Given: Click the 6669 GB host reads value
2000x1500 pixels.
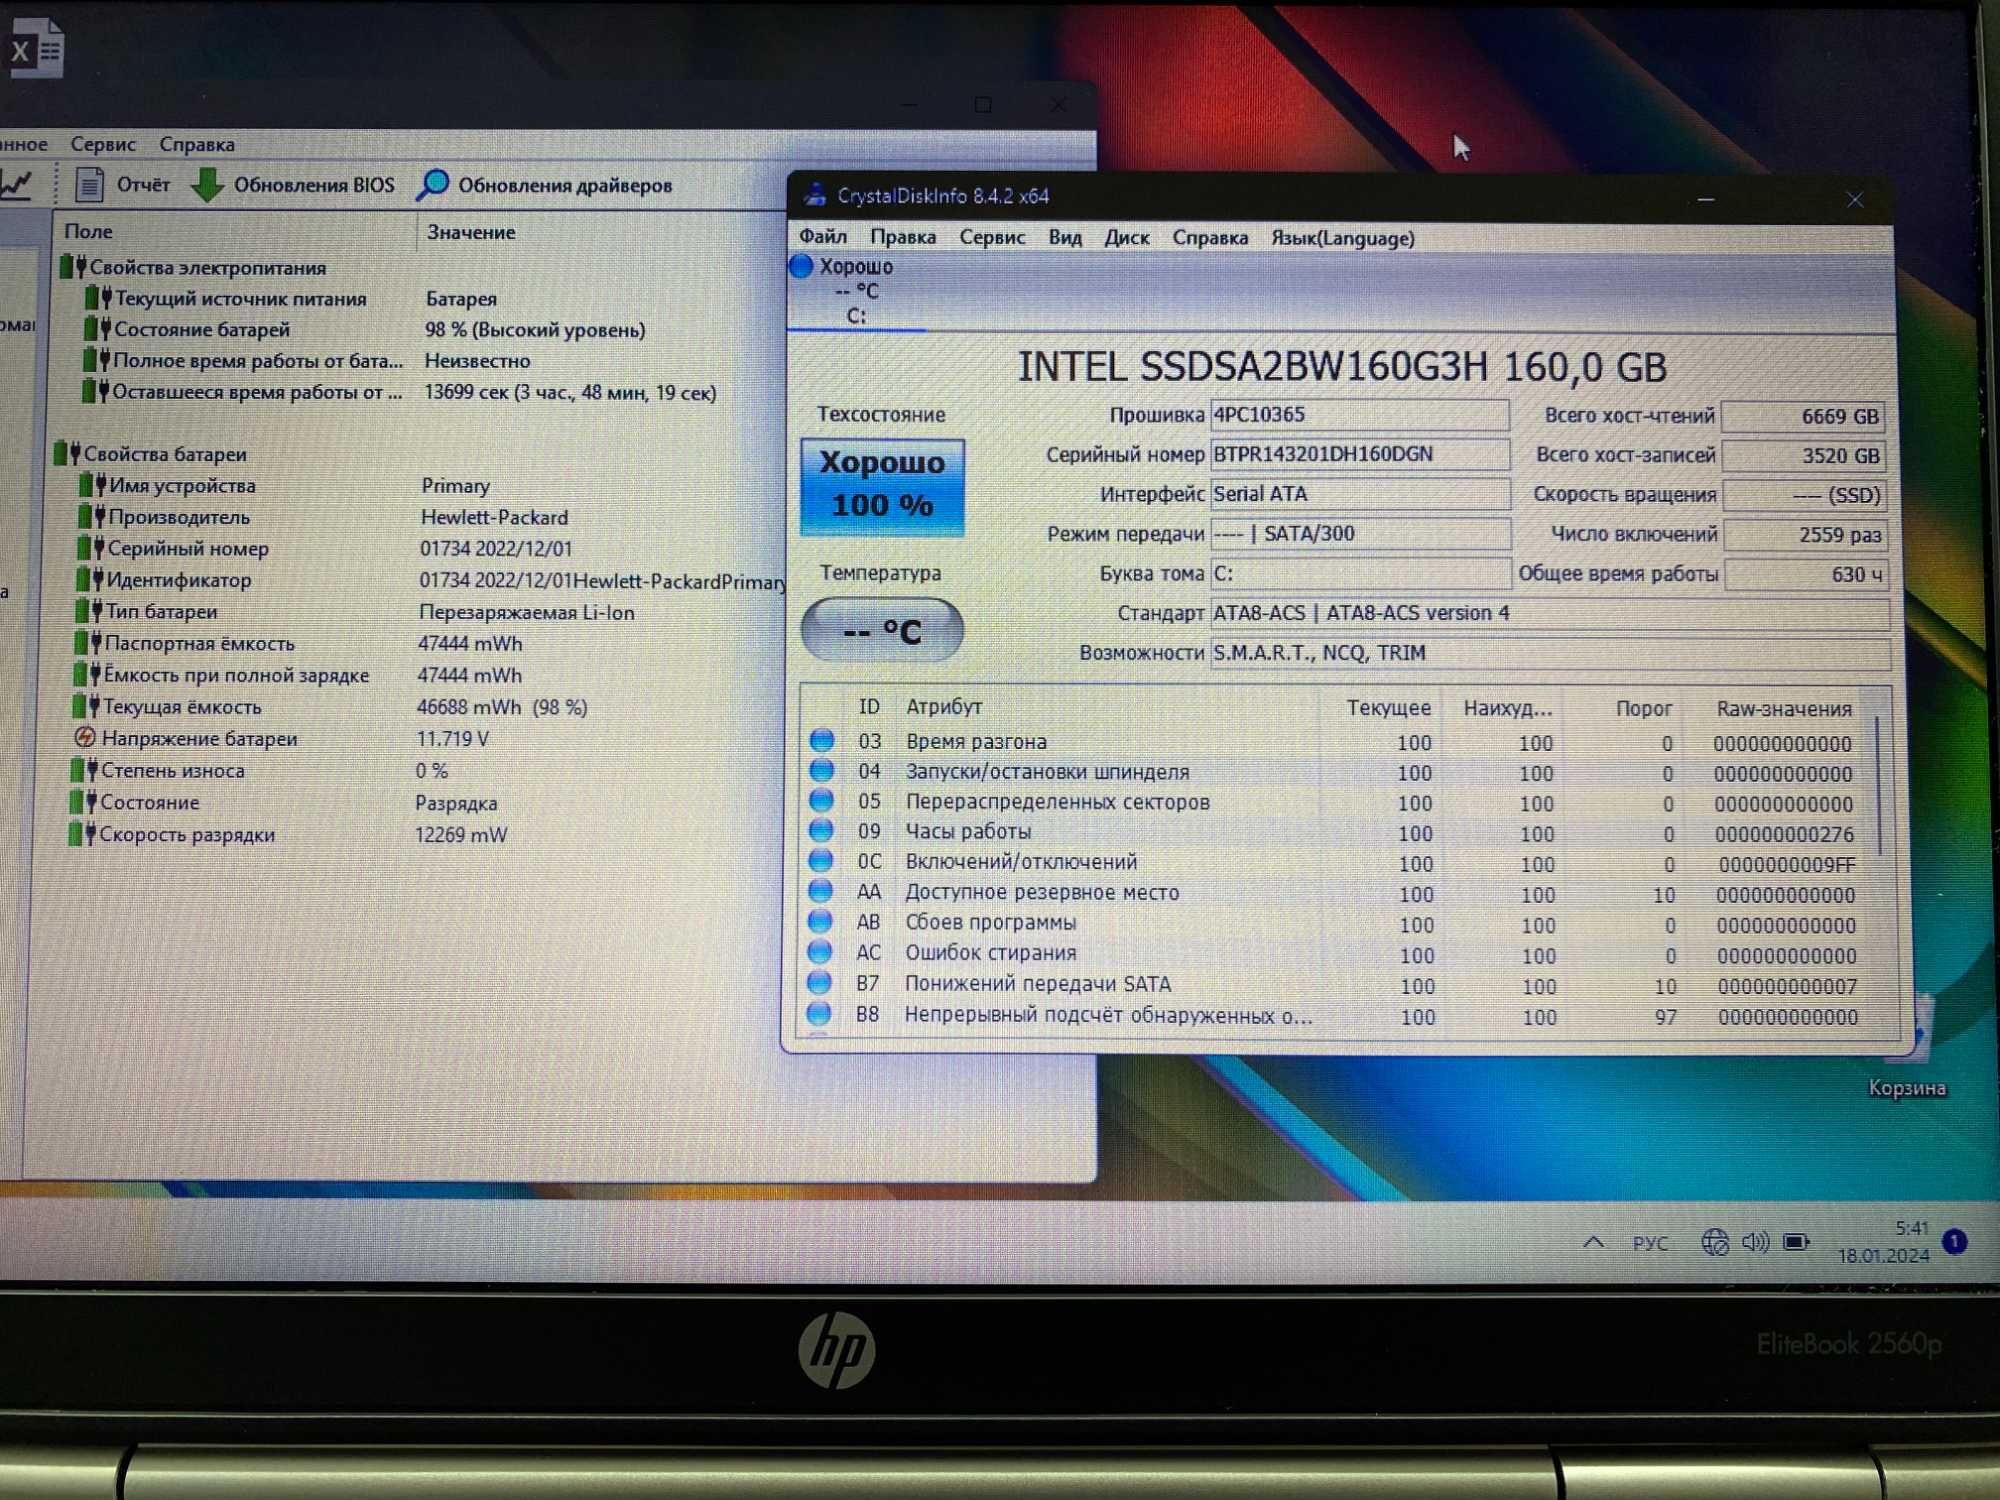Looking at the screenshot, I should tap(1803, 417).
